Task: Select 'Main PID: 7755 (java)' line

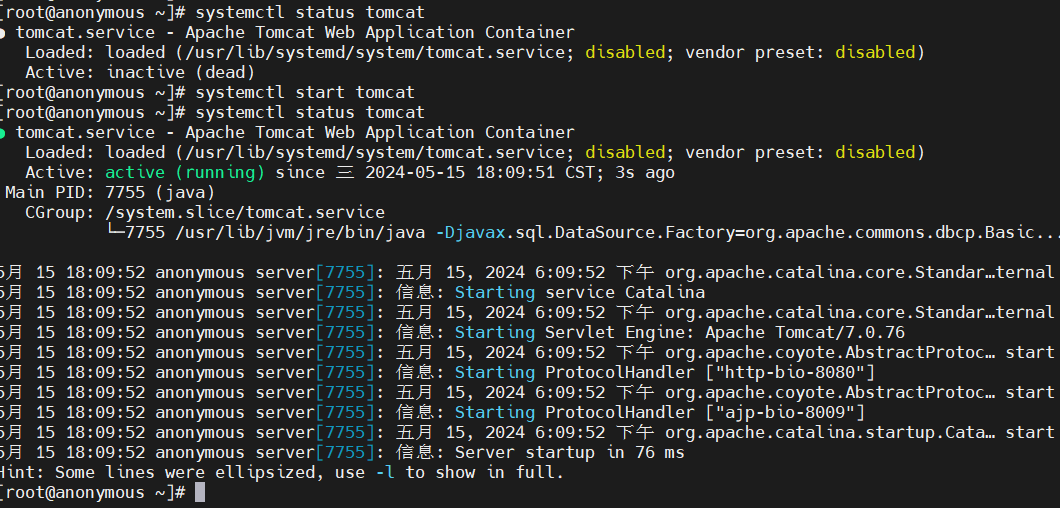Action: 110,193
